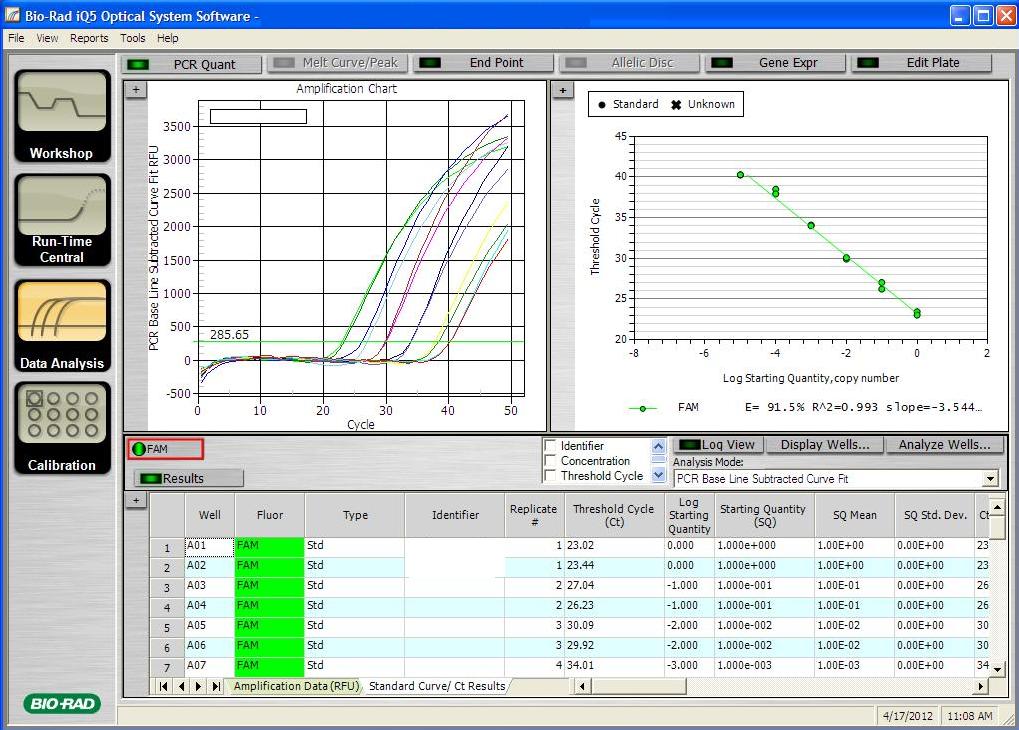This screenshot has width=1019, height=730.
Task: Switch to the Gene Expr tab
Action: (775, 62)
